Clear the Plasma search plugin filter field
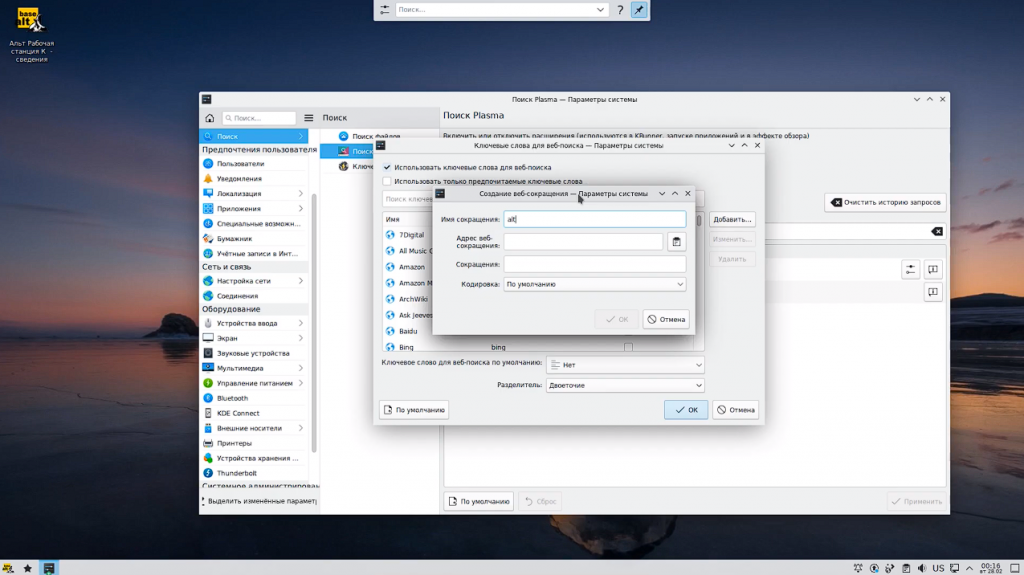 pyautogui.click(x=936, y=231)
